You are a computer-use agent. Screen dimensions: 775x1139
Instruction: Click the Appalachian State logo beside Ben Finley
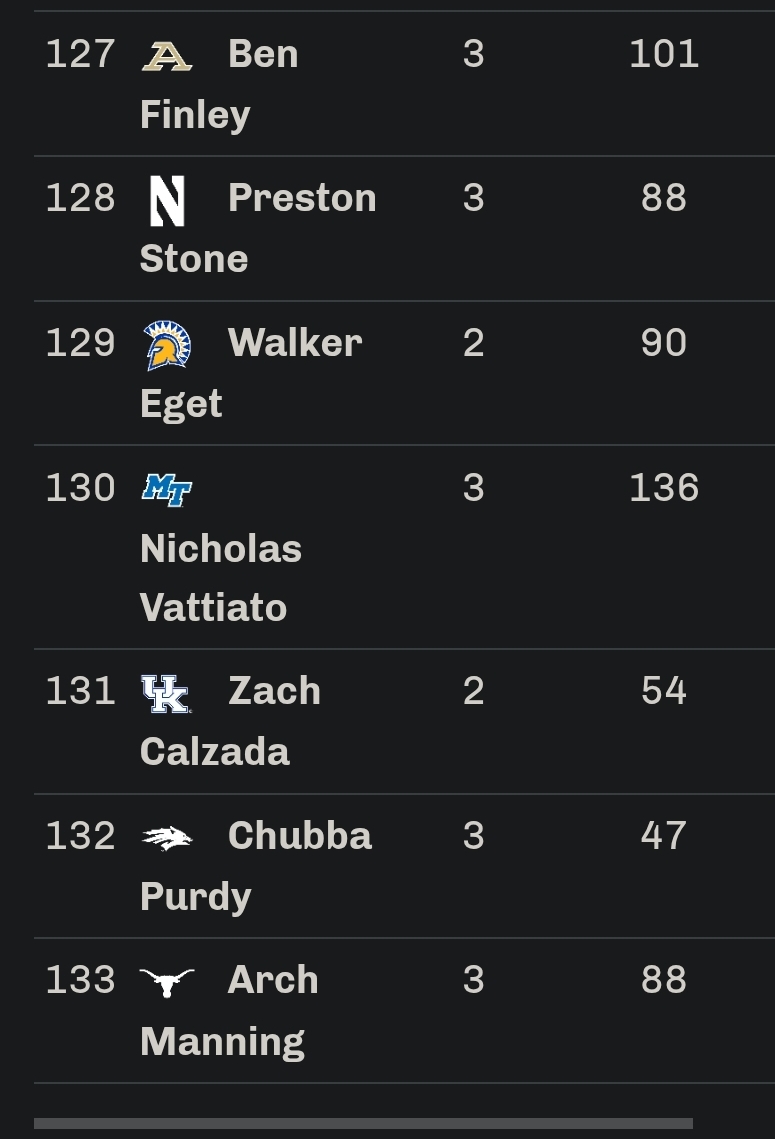pyautogui.click(x=166, y=56)
